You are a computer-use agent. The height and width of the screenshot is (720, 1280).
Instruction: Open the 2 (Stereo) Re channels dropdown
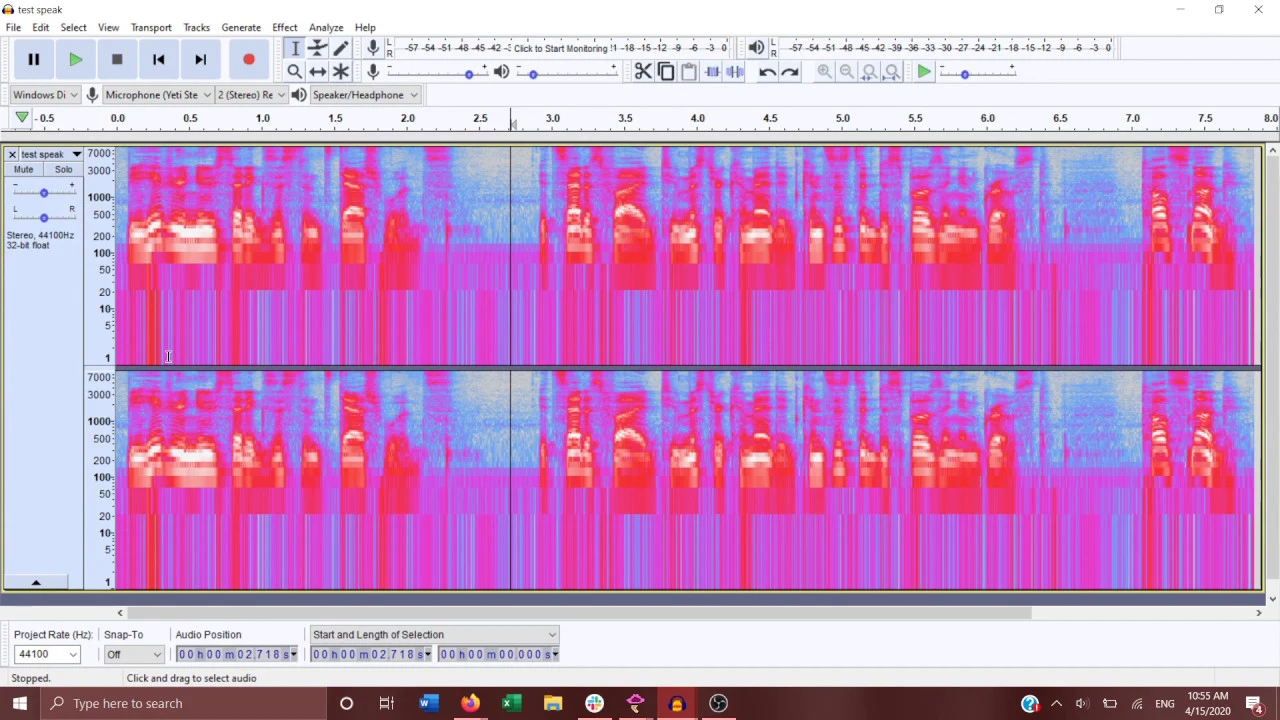pyautogui.click(x=251, y=95)
